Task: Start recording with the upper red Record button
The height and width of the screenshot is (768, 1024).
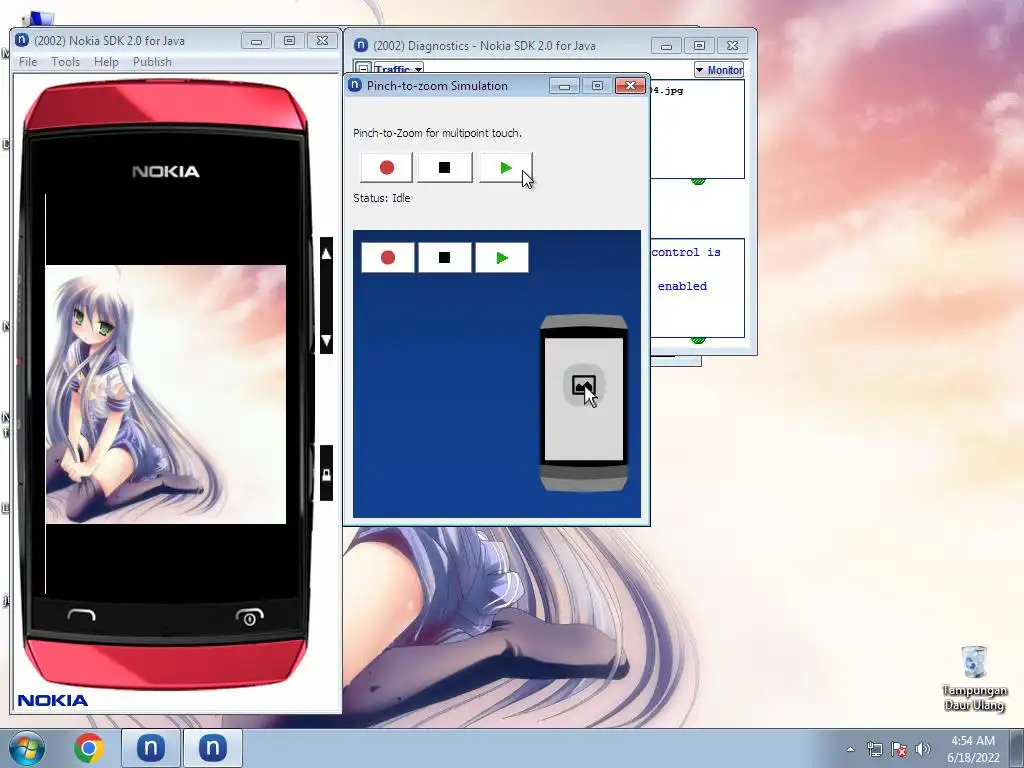Action: [x=387, y=168]
